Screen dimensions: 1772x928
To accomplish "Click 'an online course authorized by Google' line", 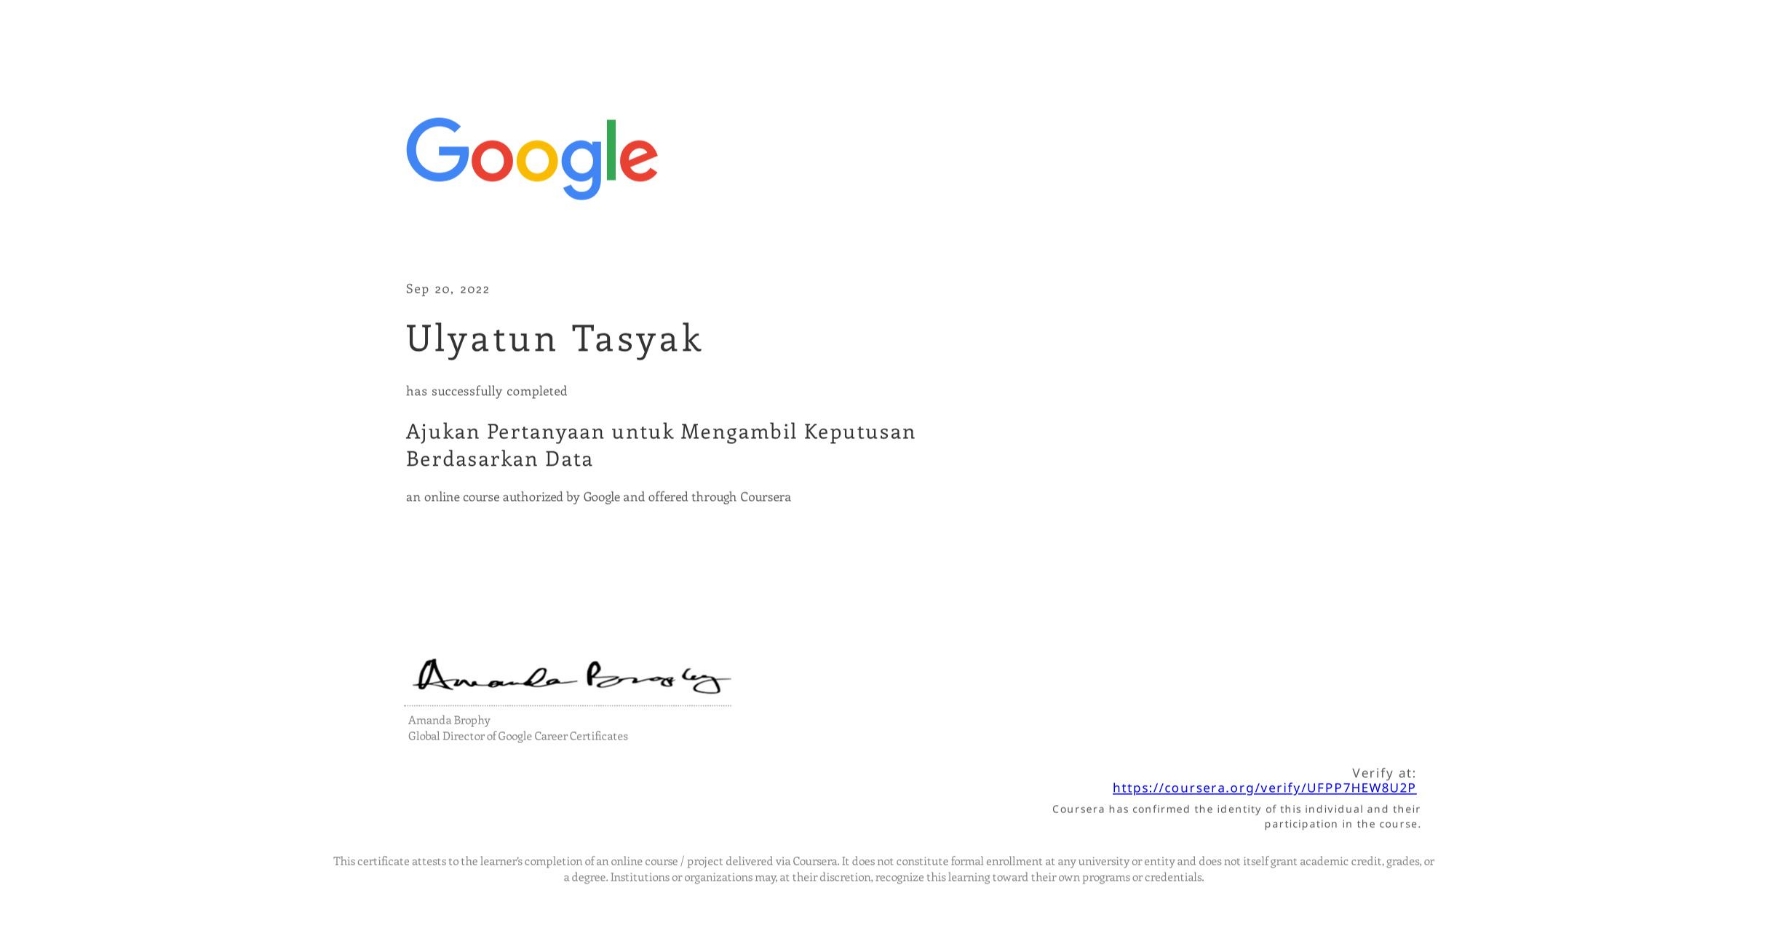I will (598, 497).
